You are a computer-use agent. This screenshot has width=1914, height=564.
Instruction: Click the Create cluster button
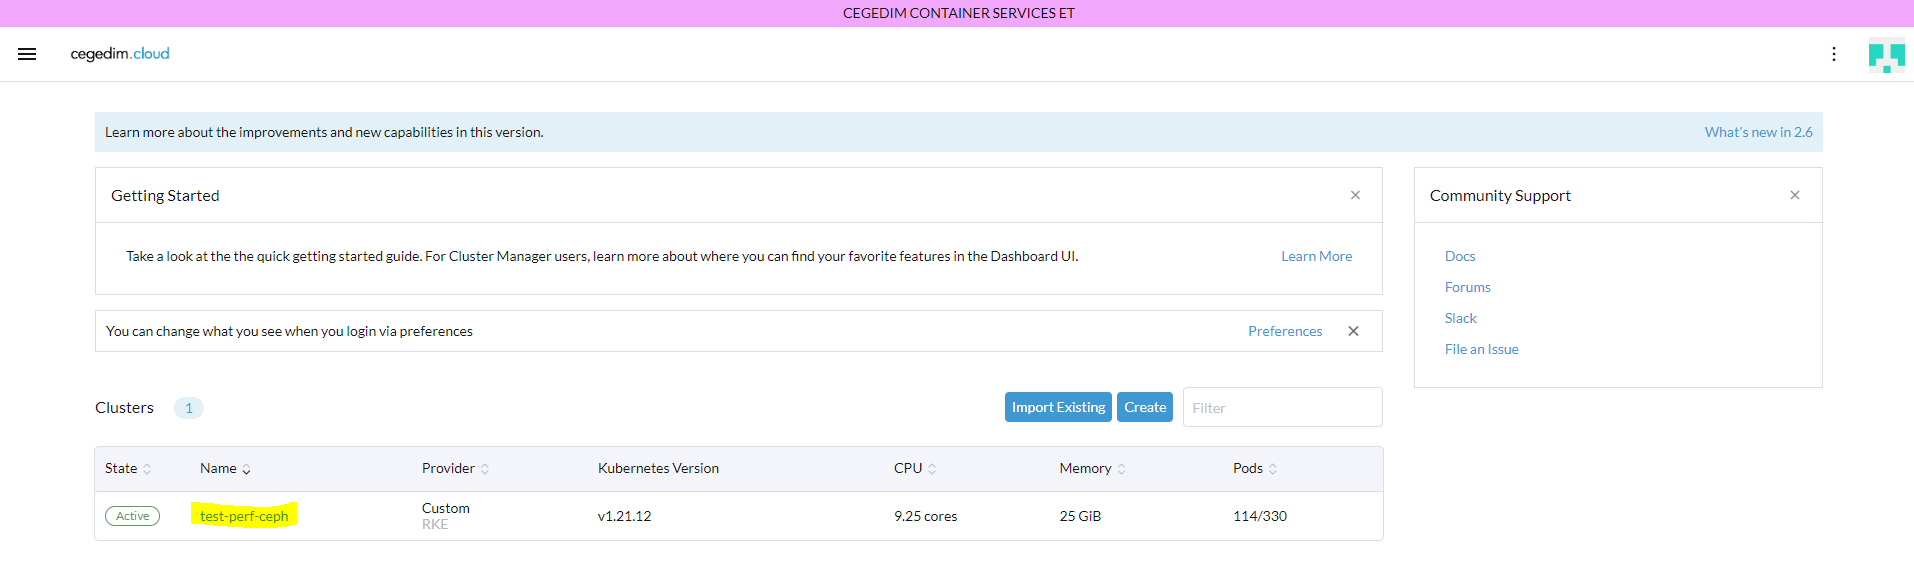tap(1145, 407)
